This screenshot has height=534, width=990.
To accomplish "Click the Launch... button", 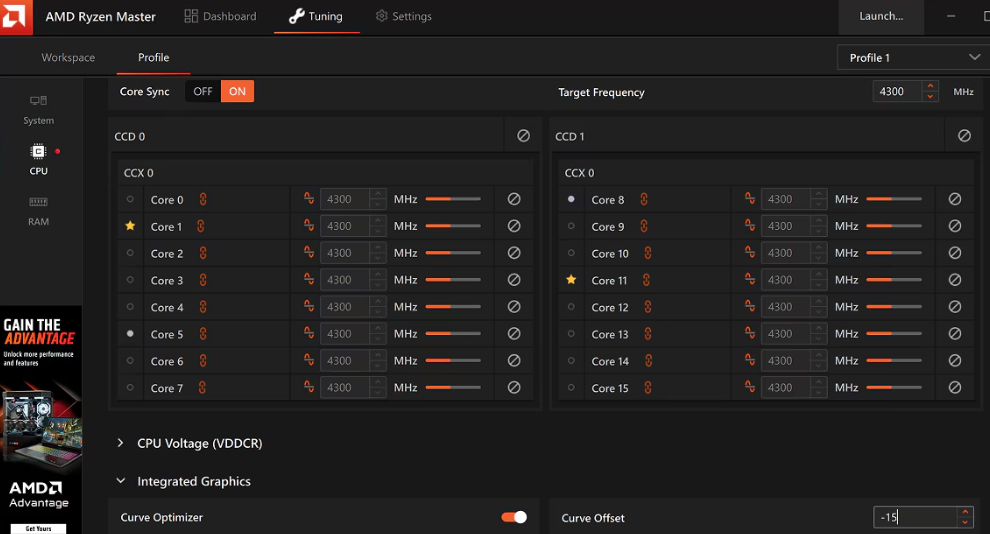I will (881, 16).
